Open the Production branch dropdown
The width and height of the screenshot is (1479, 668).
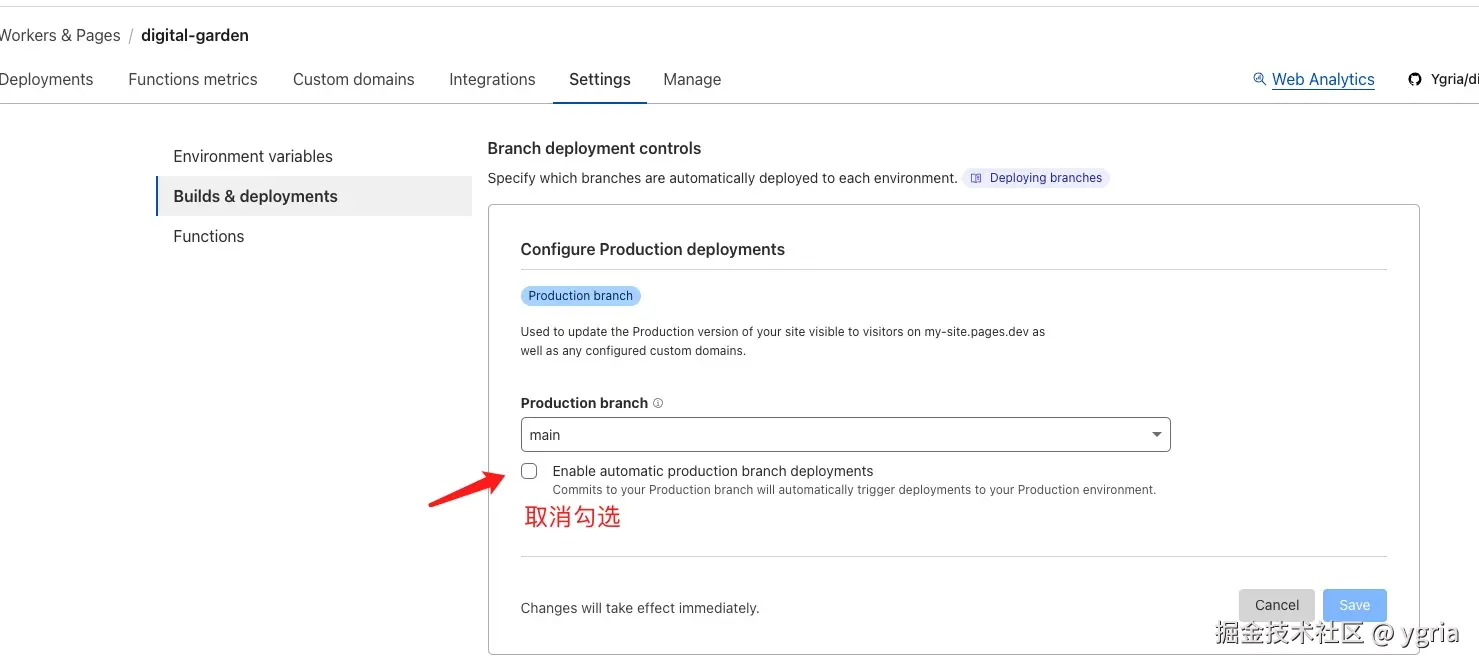[x=845, y=435]
